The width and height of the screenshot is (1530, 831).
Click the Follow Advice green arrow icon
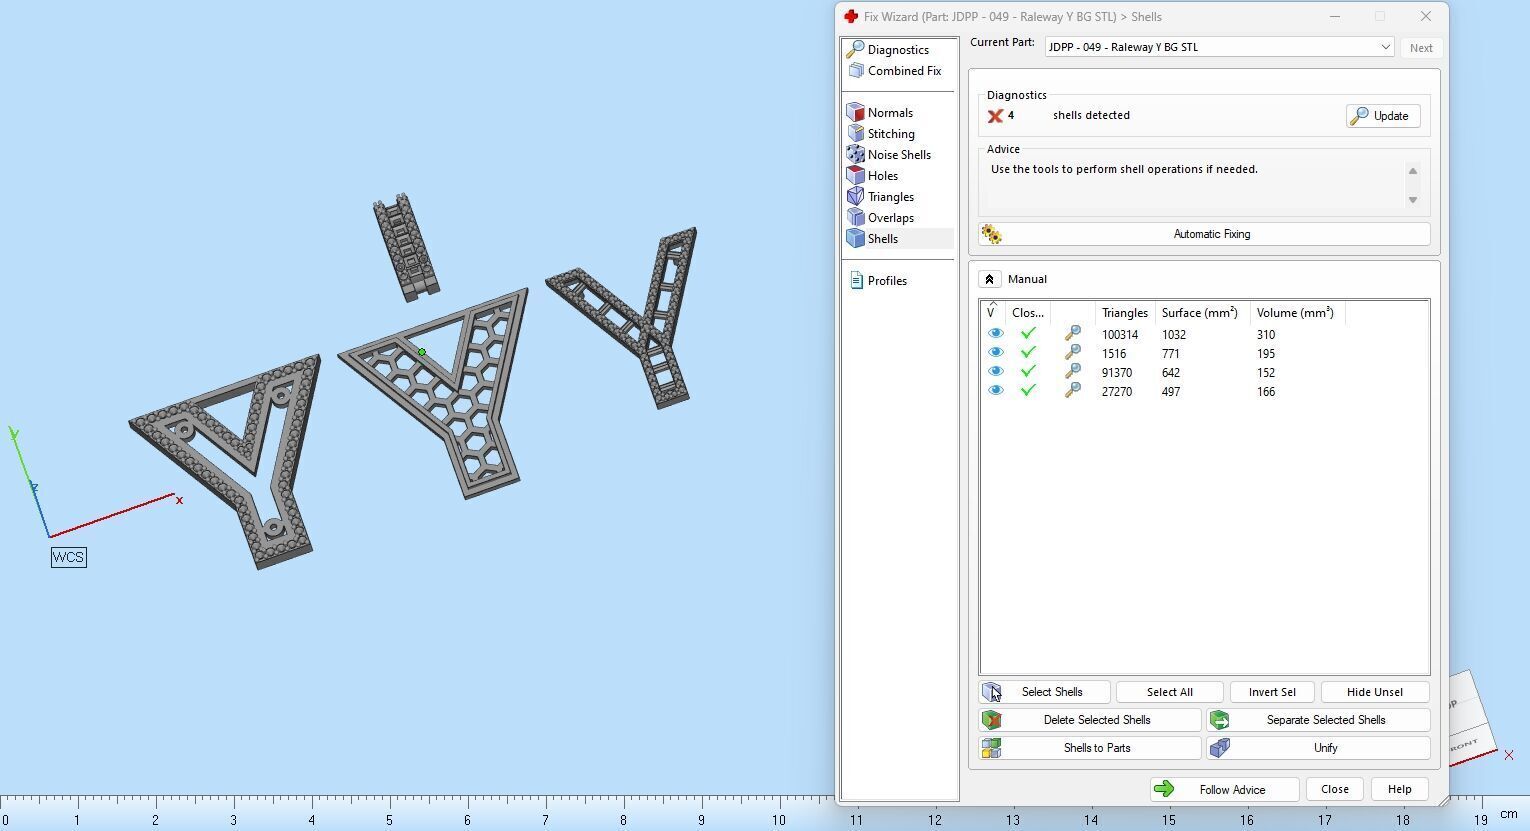[1164, 789]
